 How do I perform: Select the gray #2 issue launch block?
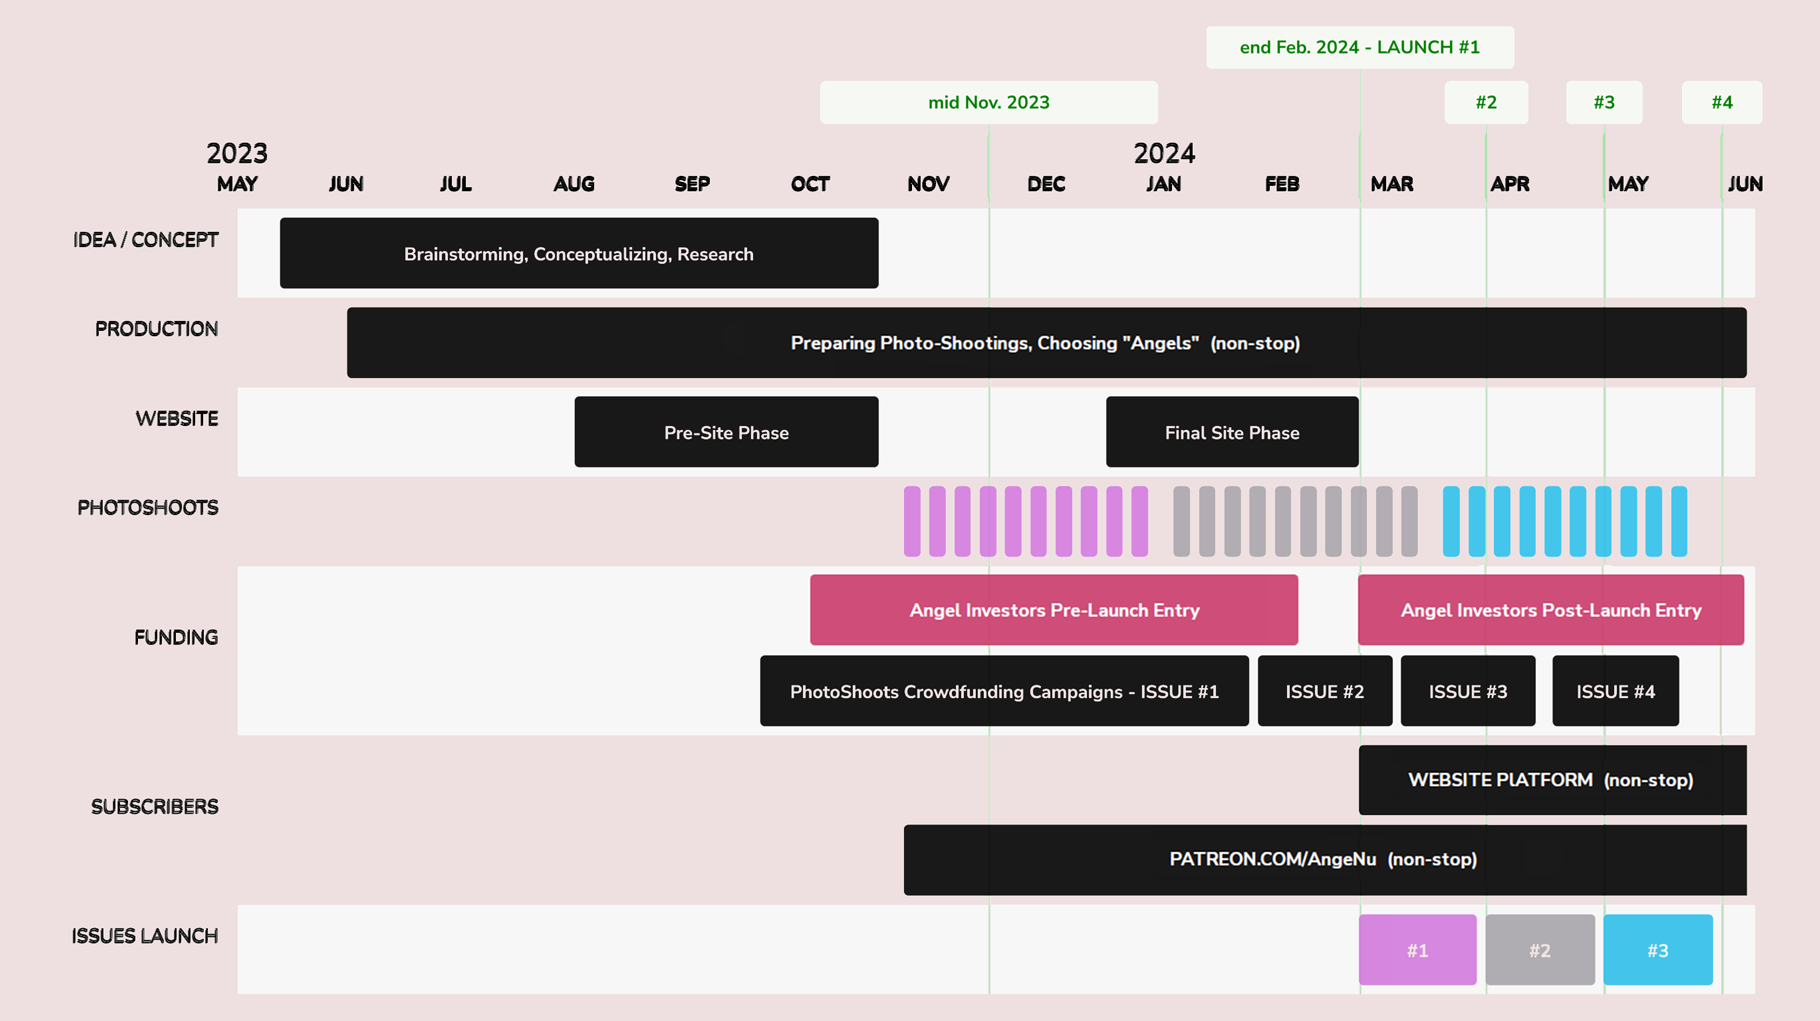tap(1539, 950)
